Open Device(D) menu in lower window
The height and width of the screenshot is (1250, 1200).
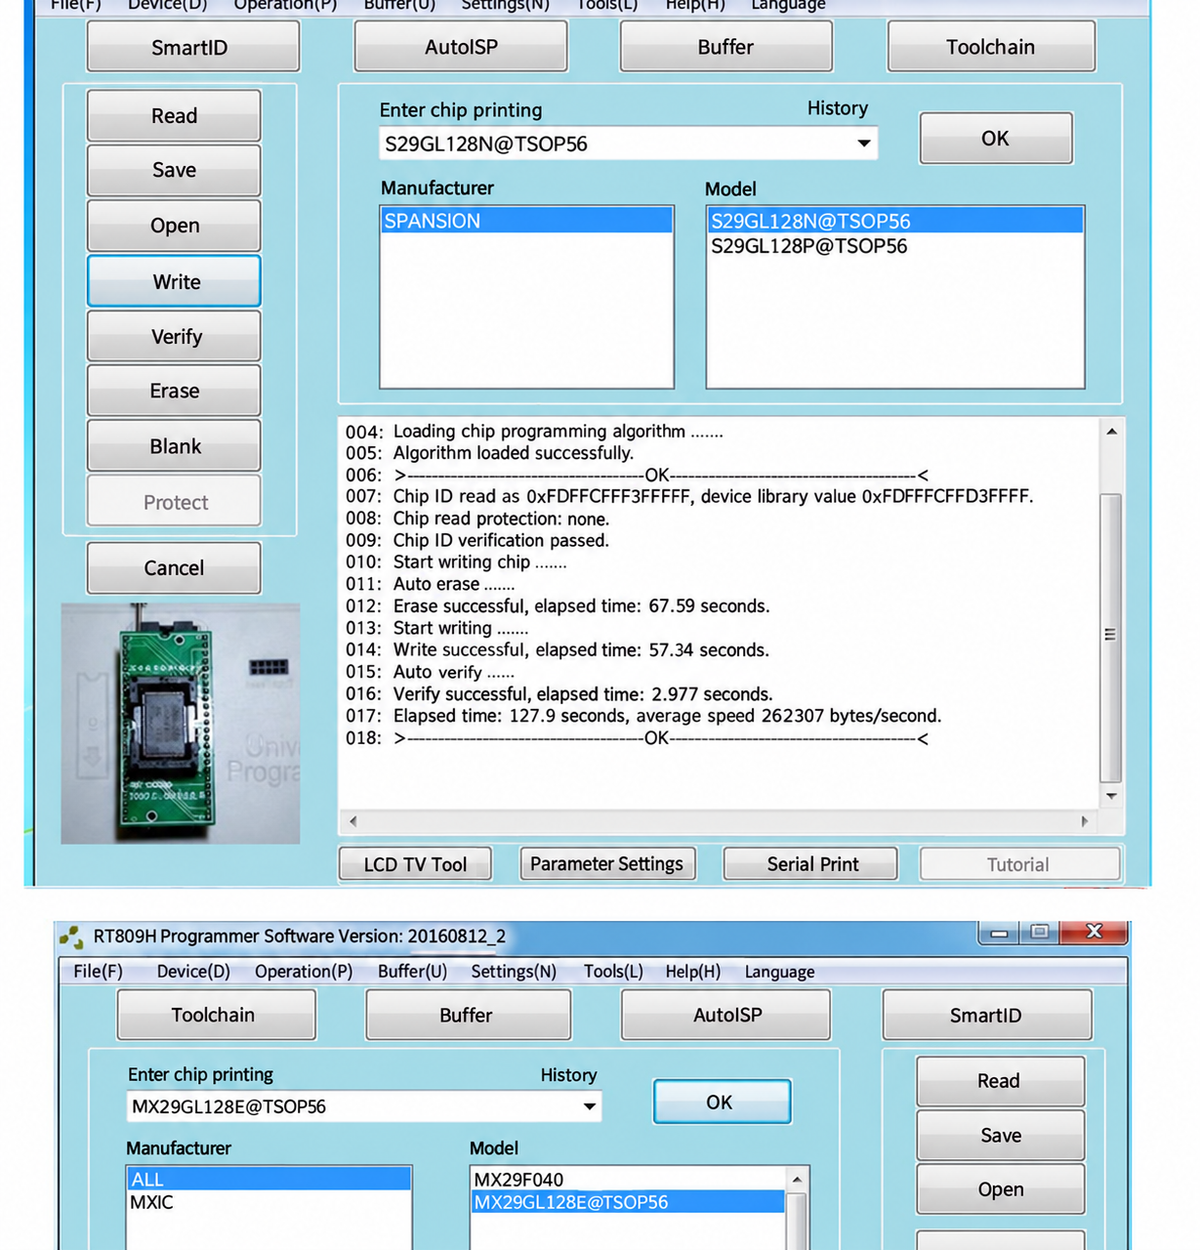point(193,972)
